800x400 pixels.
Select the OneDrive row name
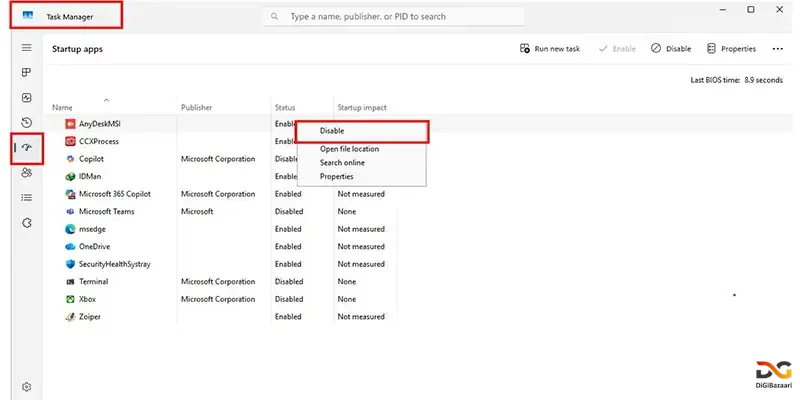tap(94, 246)
